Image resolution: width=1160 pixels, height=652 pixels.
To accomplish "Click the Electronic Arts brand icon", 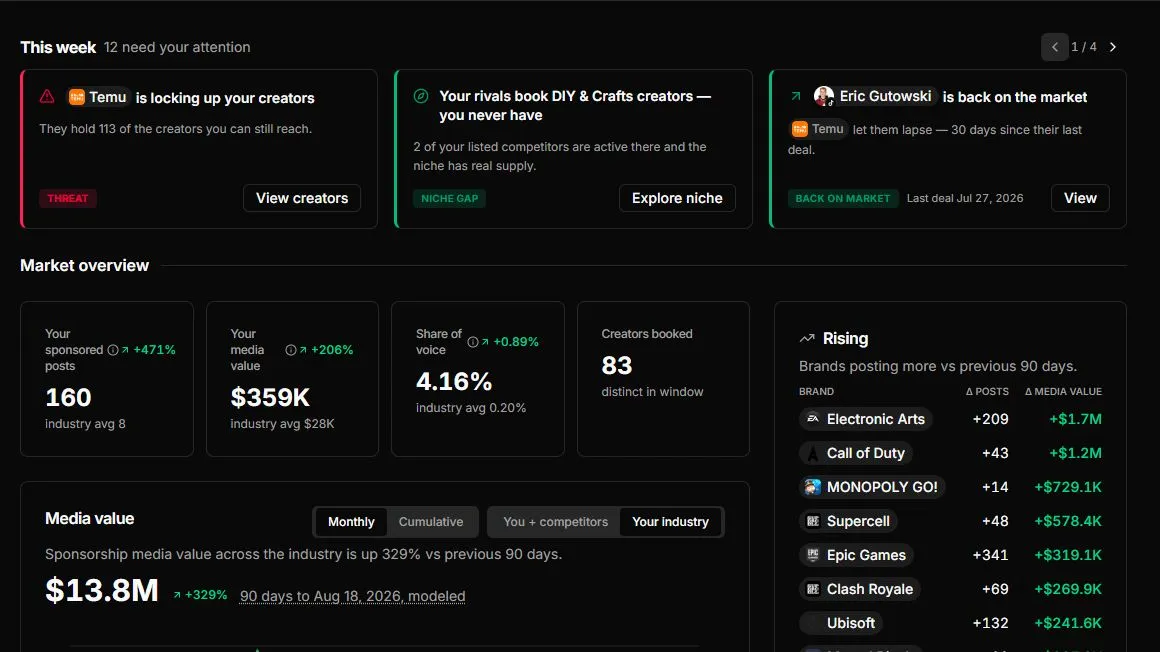I will coord(813,419).
